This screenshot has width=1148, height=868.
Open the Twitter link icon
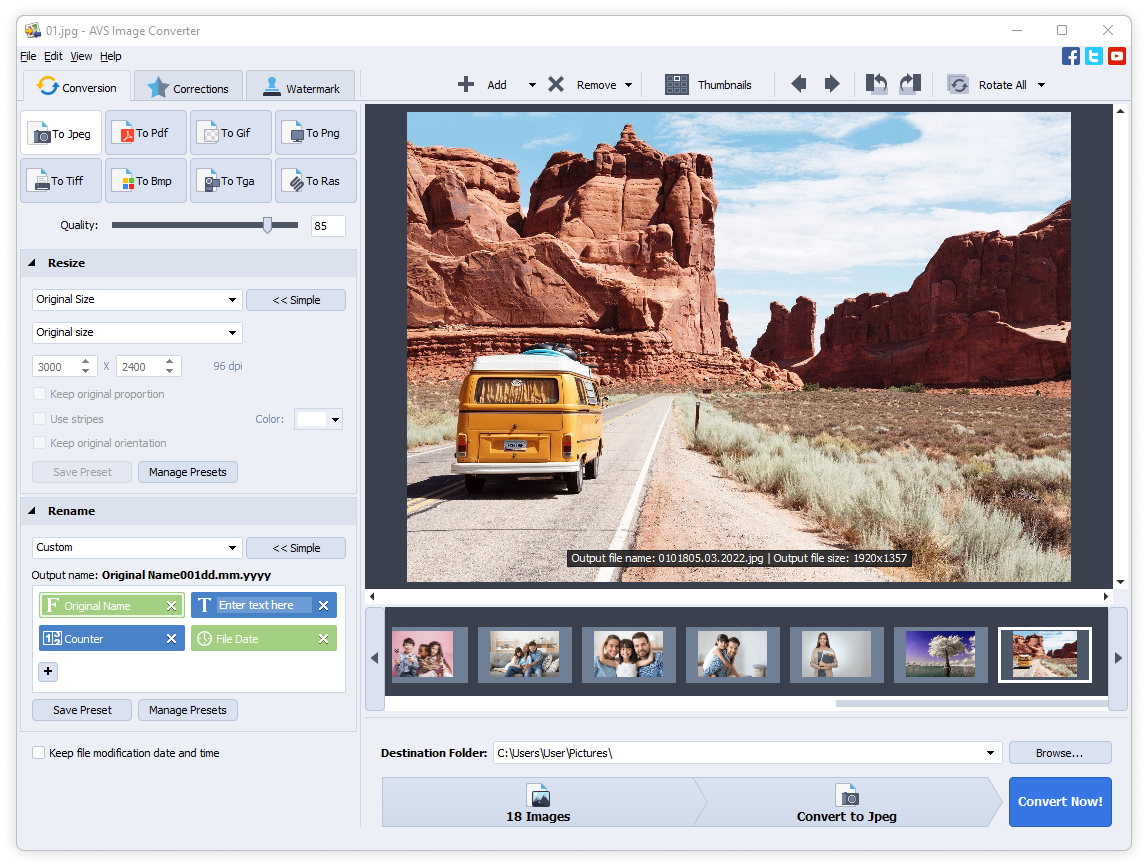pyautogui.click(x=1094, y=56)
